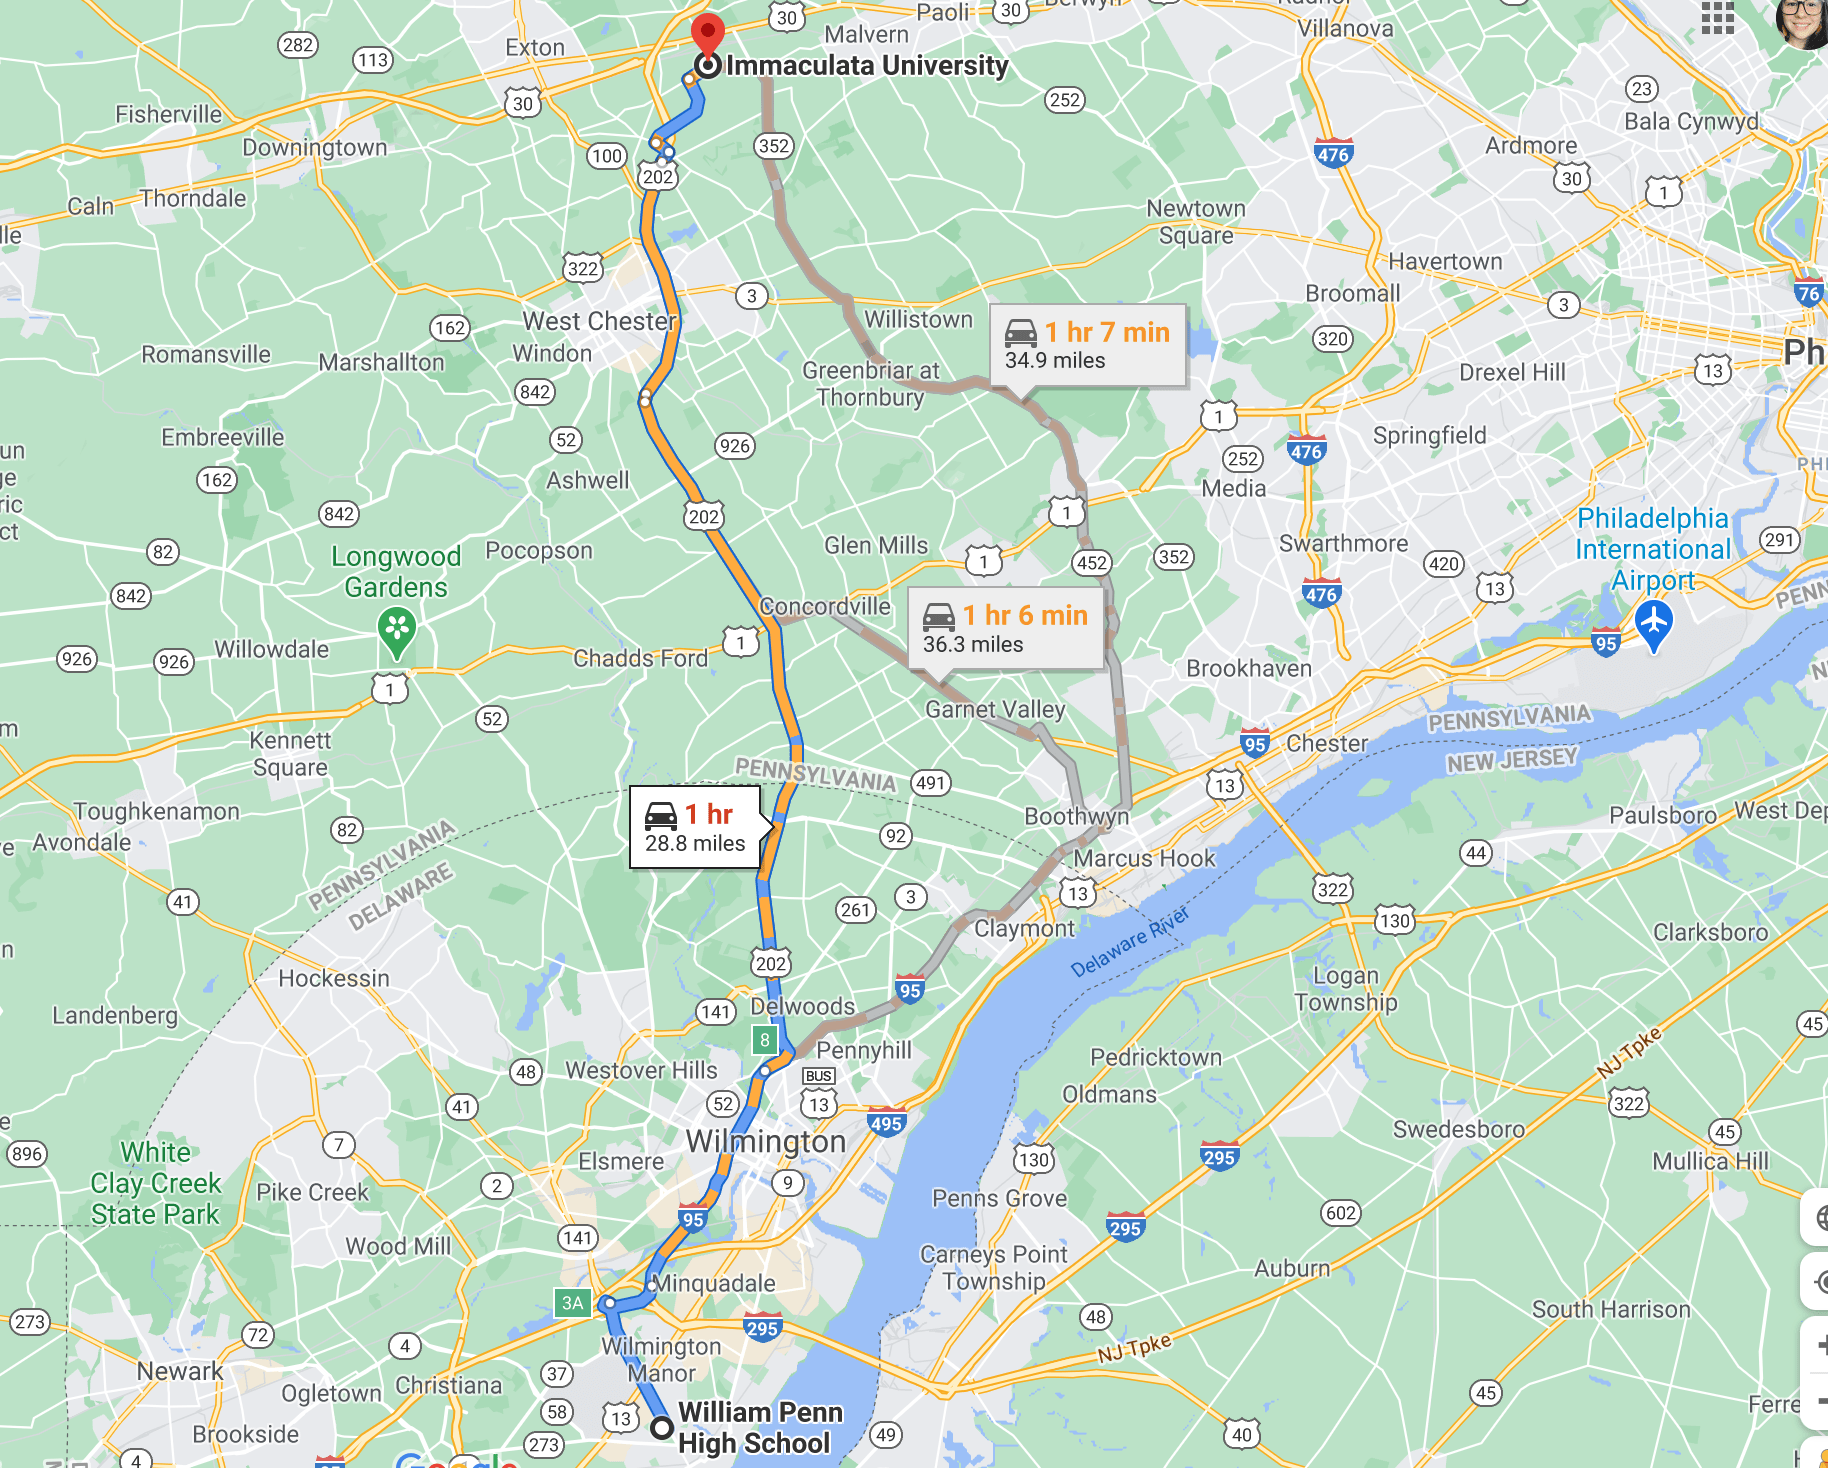
Task: Open the Google account profile picture
Action: pos(1804,20)
